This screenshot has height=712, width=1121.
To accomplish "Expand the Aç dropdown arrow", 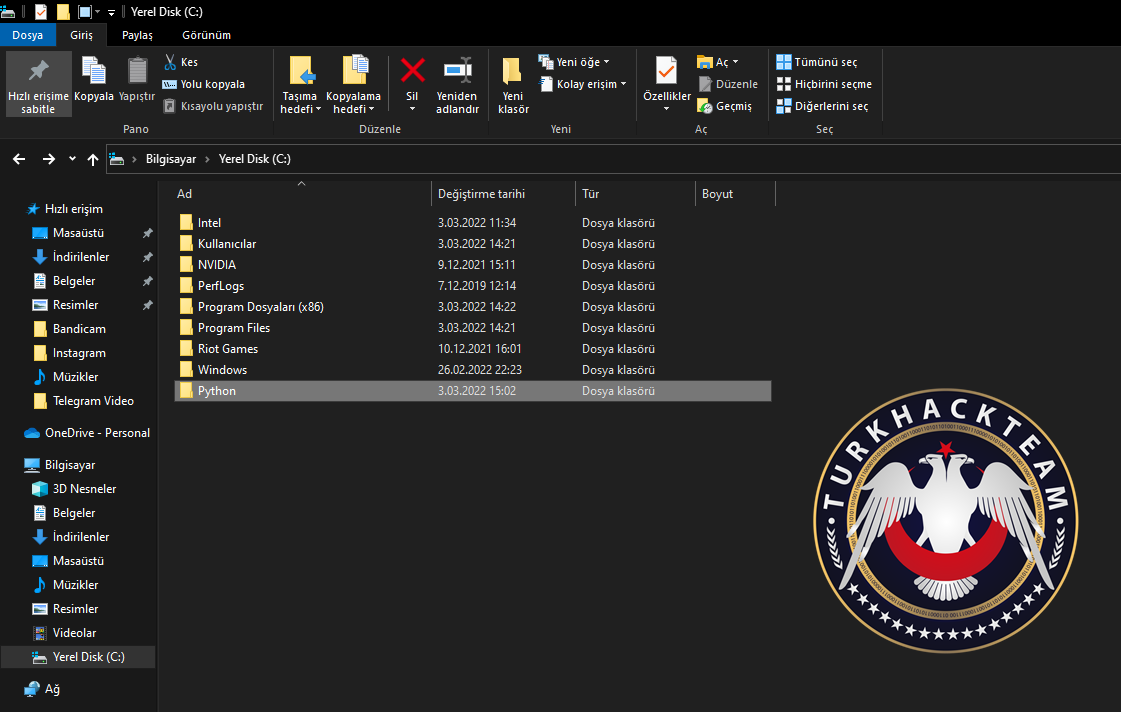I will coord(736,62).
